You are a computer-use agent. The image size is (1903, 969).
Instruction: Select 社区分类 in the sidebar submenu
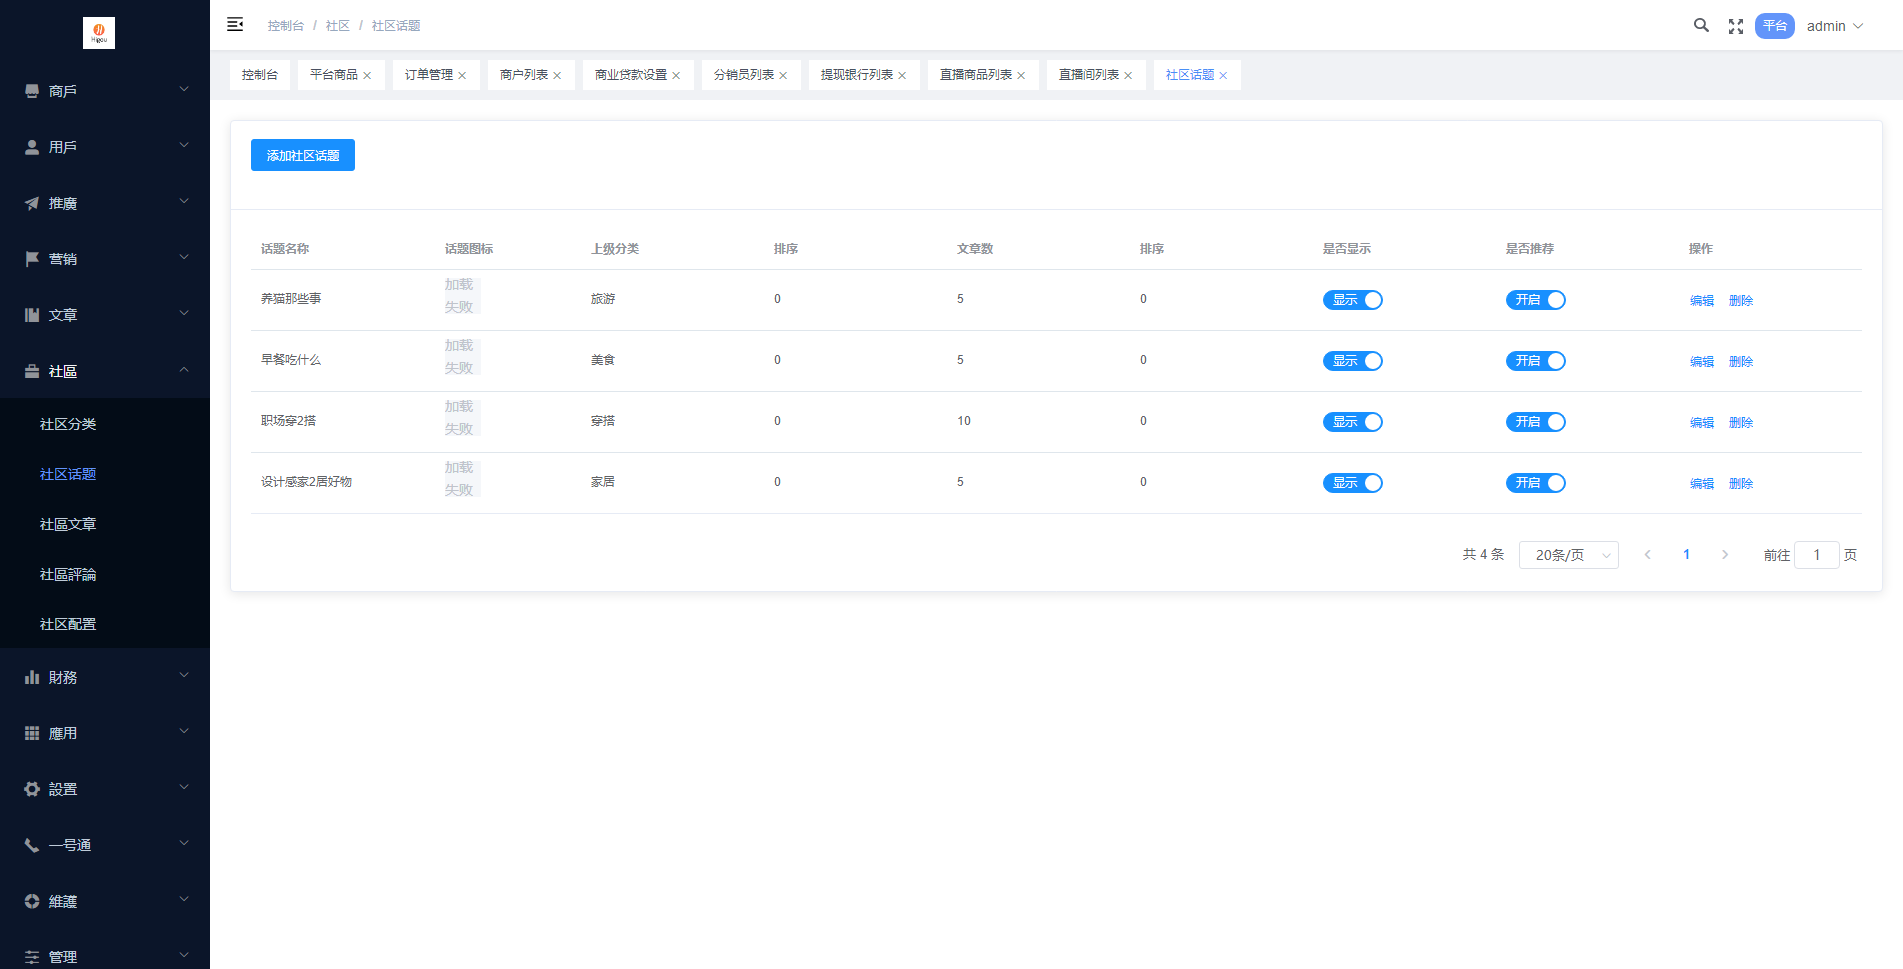[x=68, y=424]
